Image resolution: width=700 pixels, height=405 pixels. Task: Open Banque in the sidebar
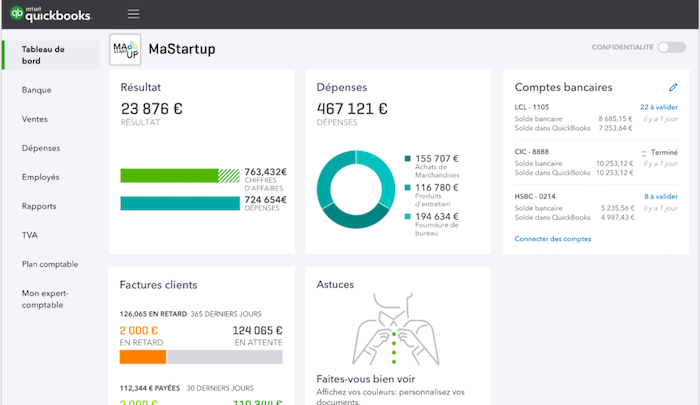(x=37, y=90)
